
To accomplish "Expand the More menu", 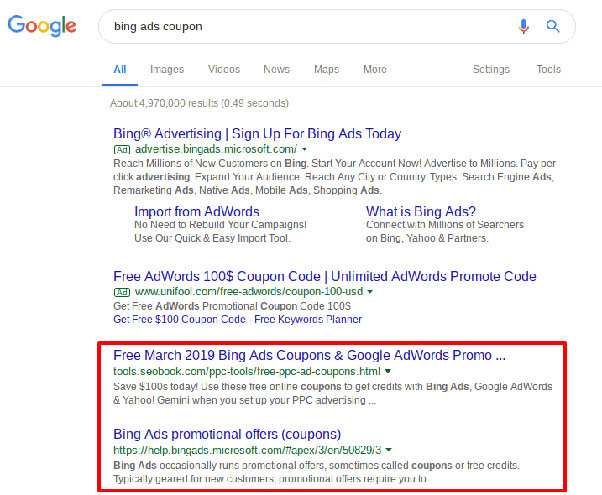I will tap(375, 70).
